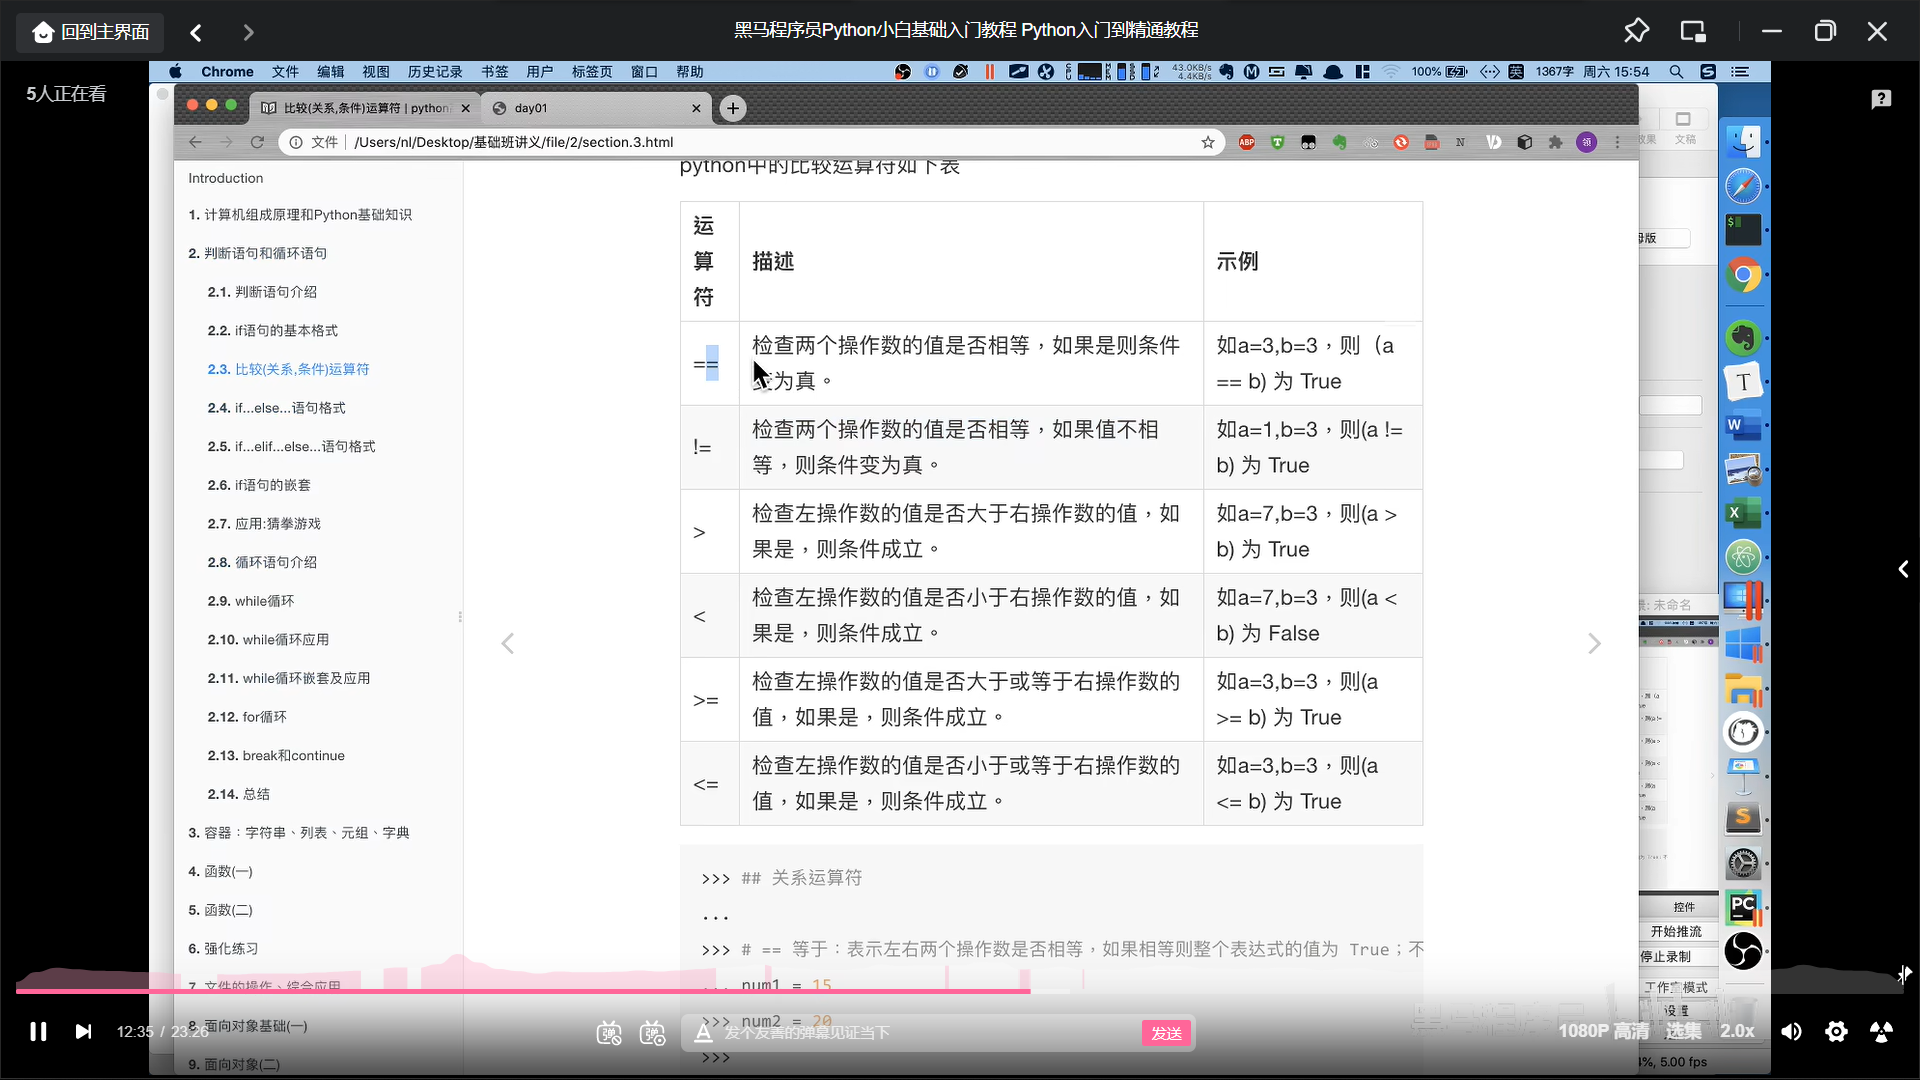This screenshot has width=1920, height=1080.
Task: Open 选集 episode list
Action: 1683,1031
